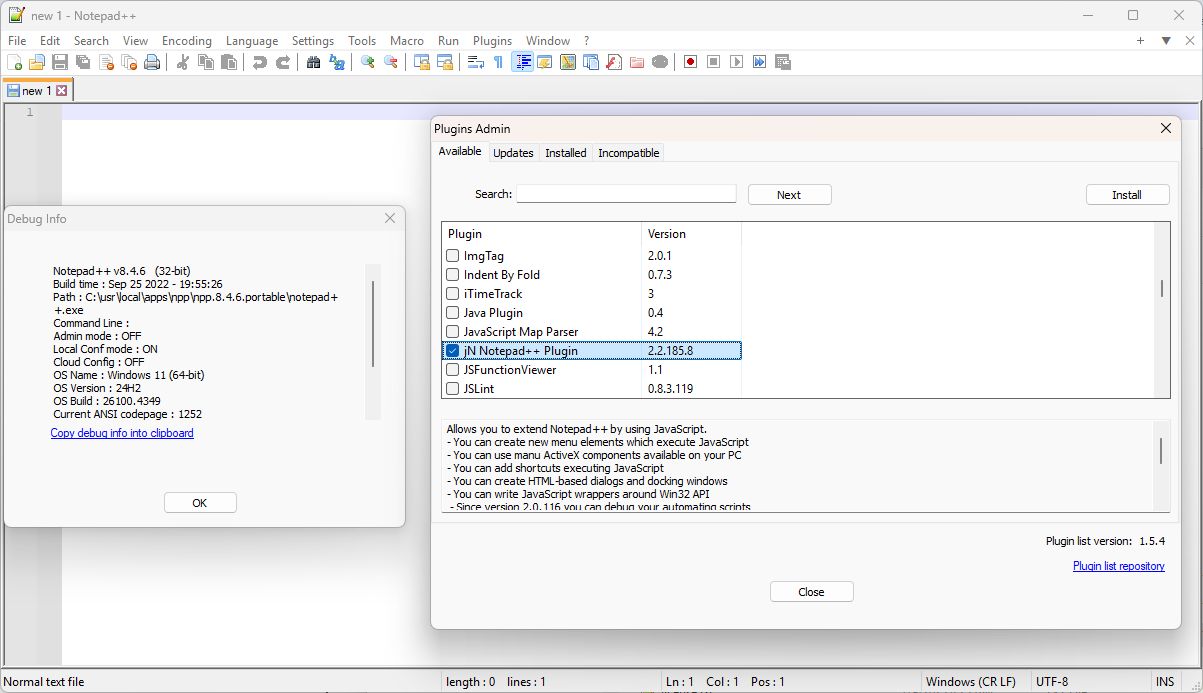Click the Copy debug info into clipboard link
This screenshot has width=1203, height=693.
click(122, 433)
